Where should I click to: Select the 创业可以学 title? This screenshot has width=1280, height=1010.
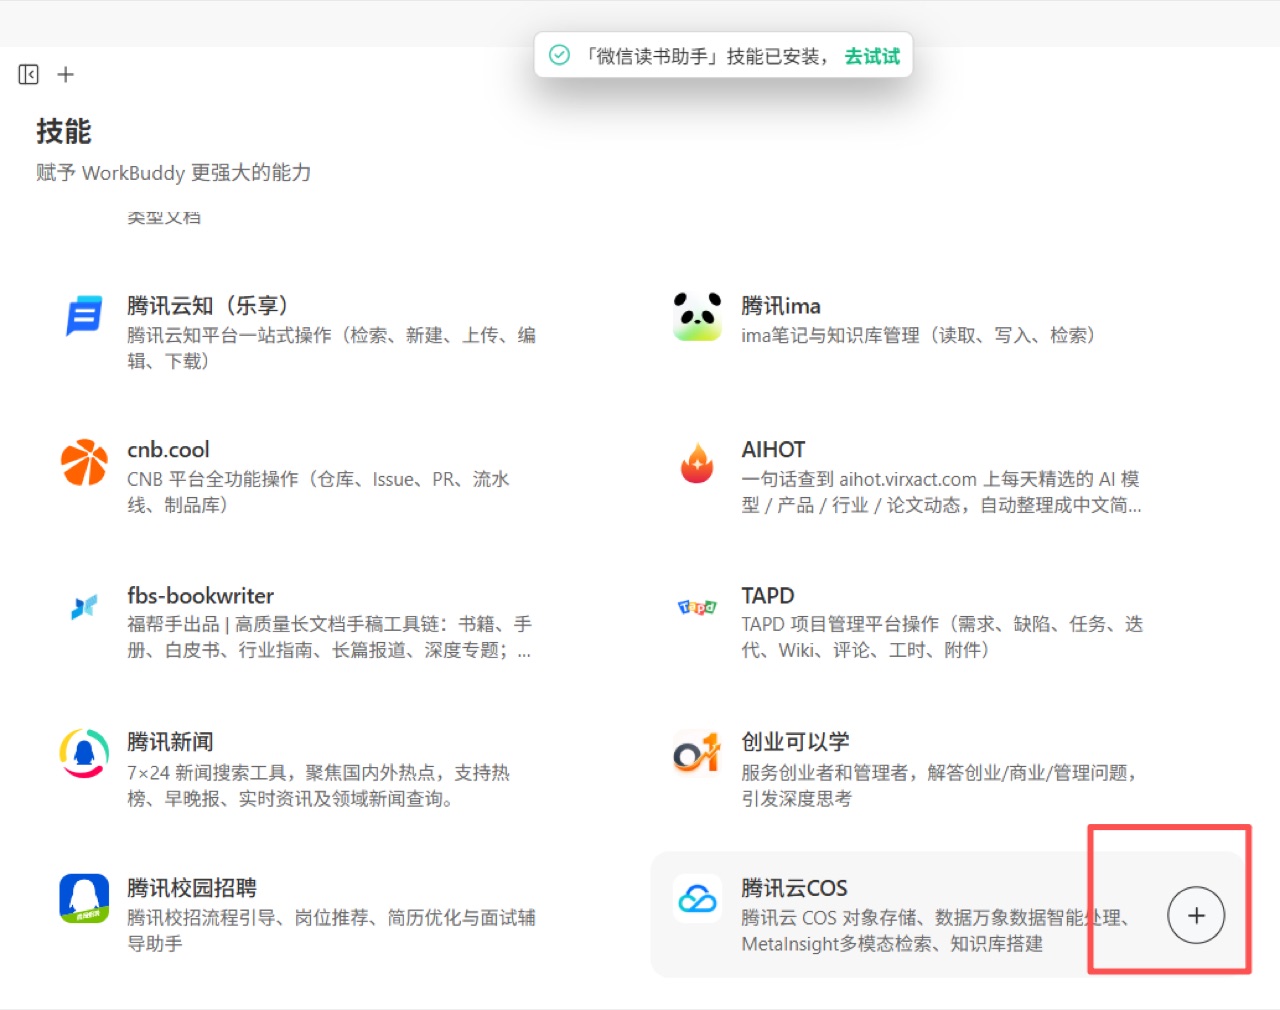pyautogui.click(x=795, y=742)
